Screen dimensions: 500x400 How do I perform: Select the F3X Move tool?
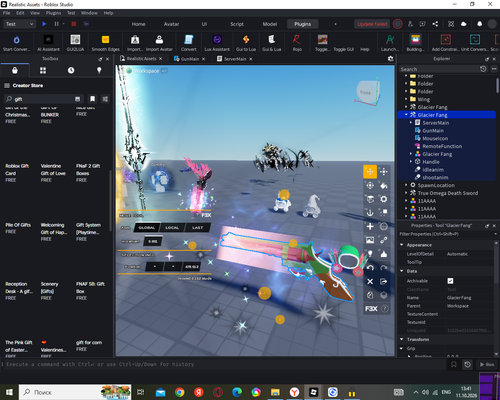tap(370, 172)
